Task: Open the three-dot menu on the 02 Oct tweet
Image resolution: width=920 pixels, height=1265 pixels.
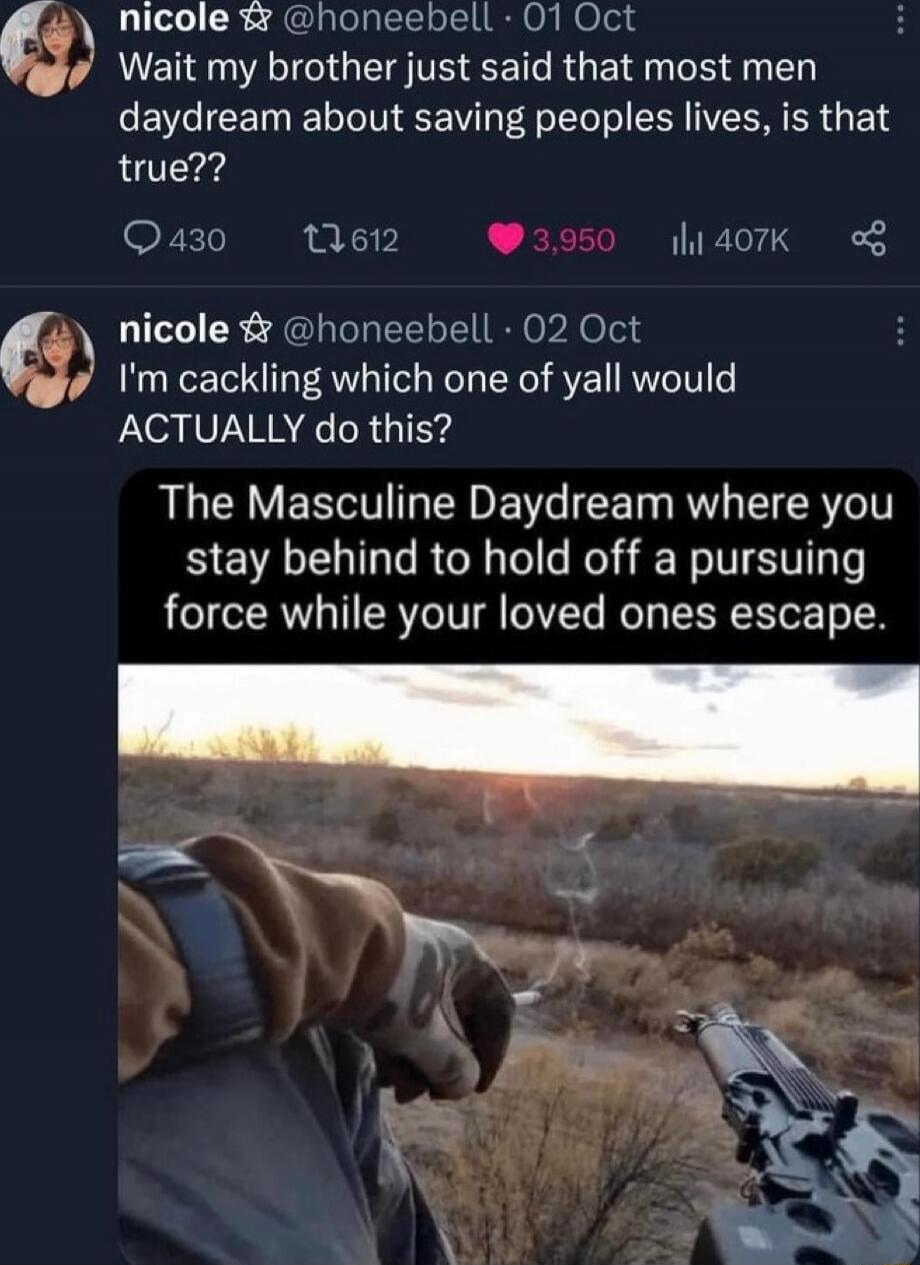Action: [900, 330]
